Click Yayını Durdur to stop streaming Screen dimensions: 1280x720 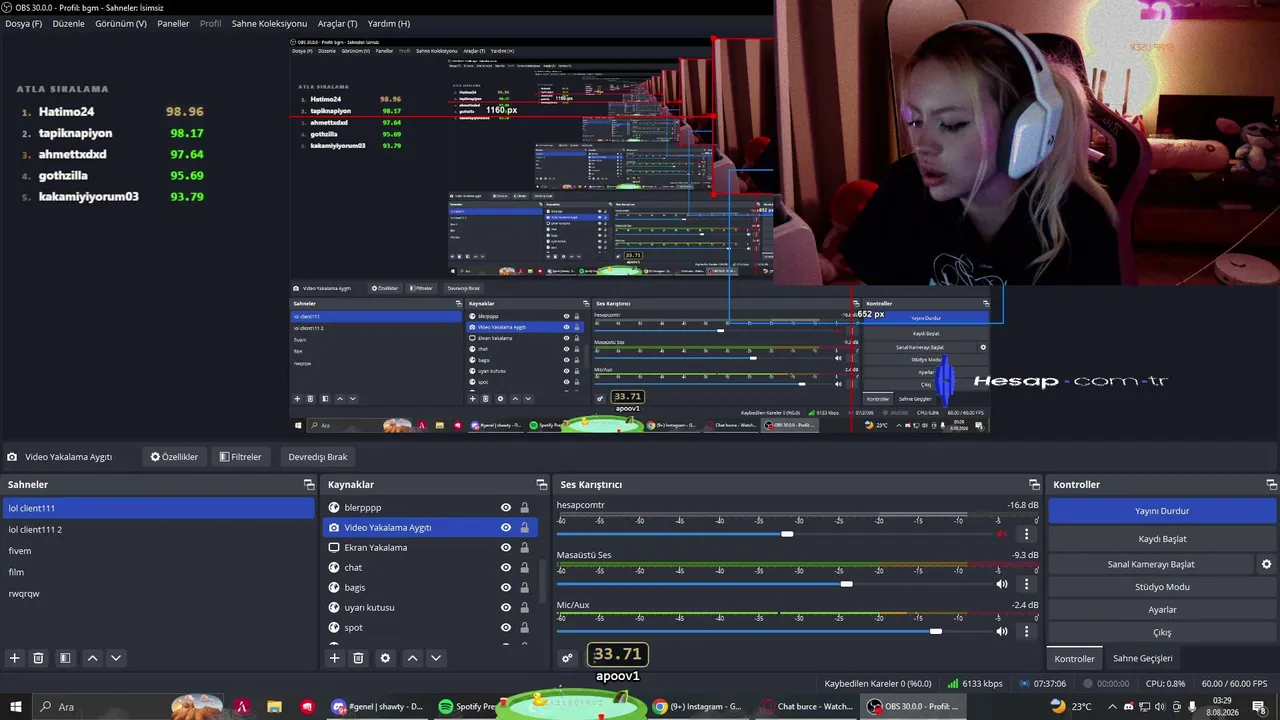[1162, 511]
